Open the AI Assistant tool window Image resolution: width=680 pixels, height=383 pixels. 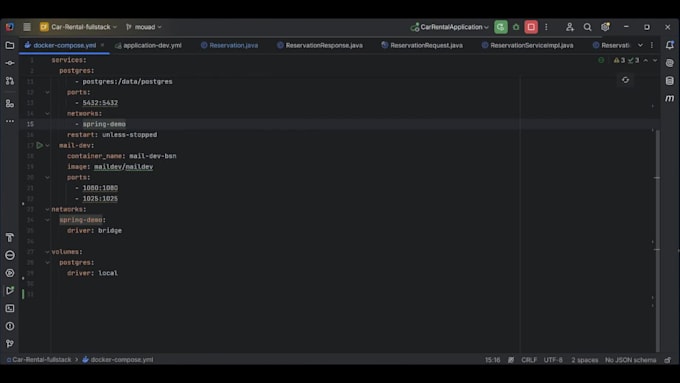pos(670,63)
